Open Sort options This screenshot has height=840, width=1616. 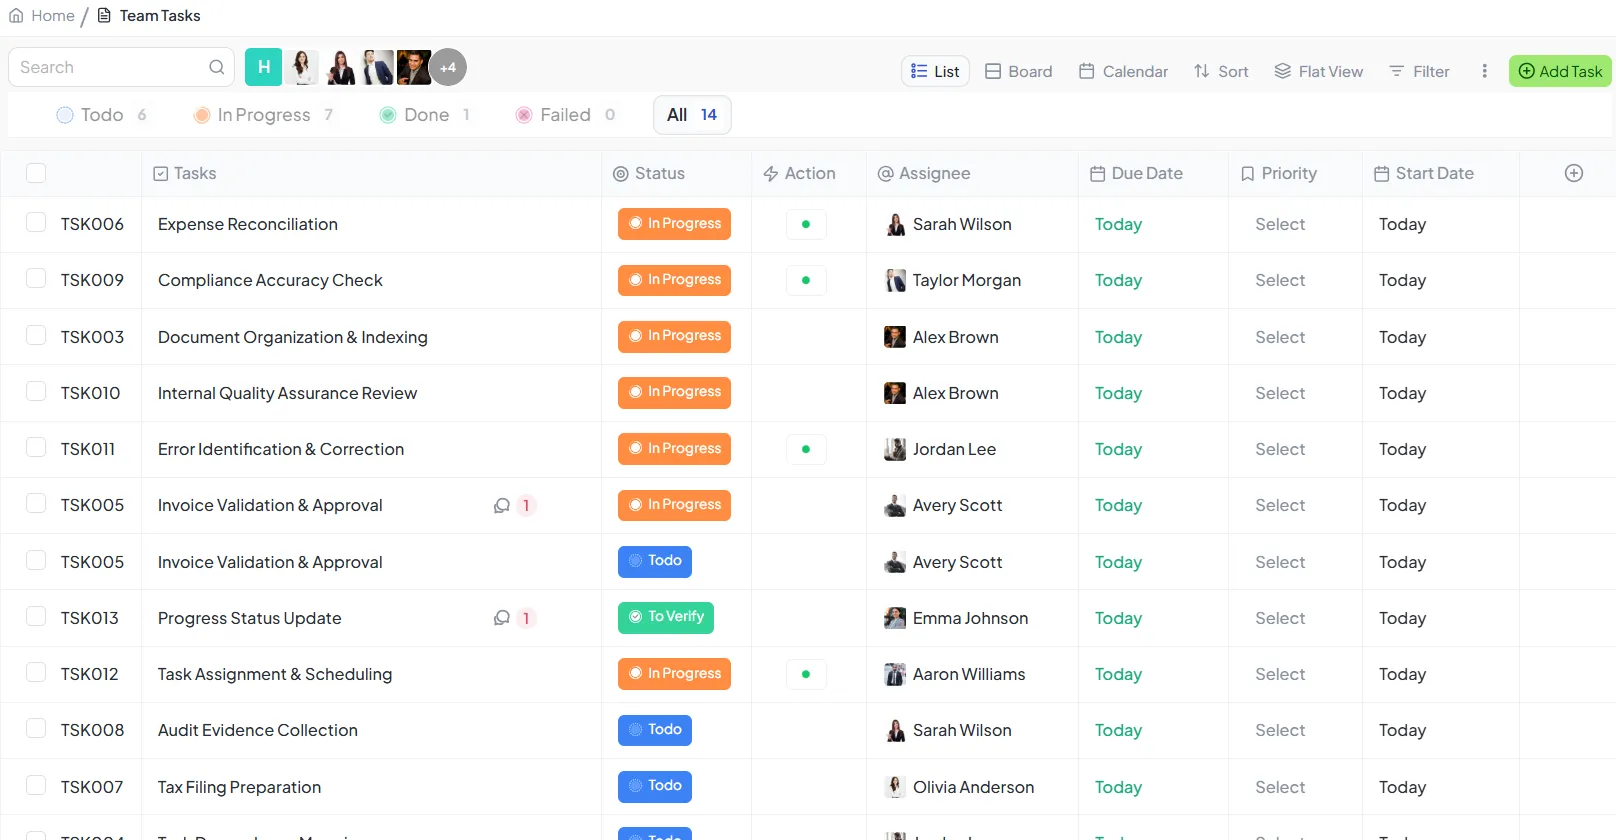[x=1221, y=71]
